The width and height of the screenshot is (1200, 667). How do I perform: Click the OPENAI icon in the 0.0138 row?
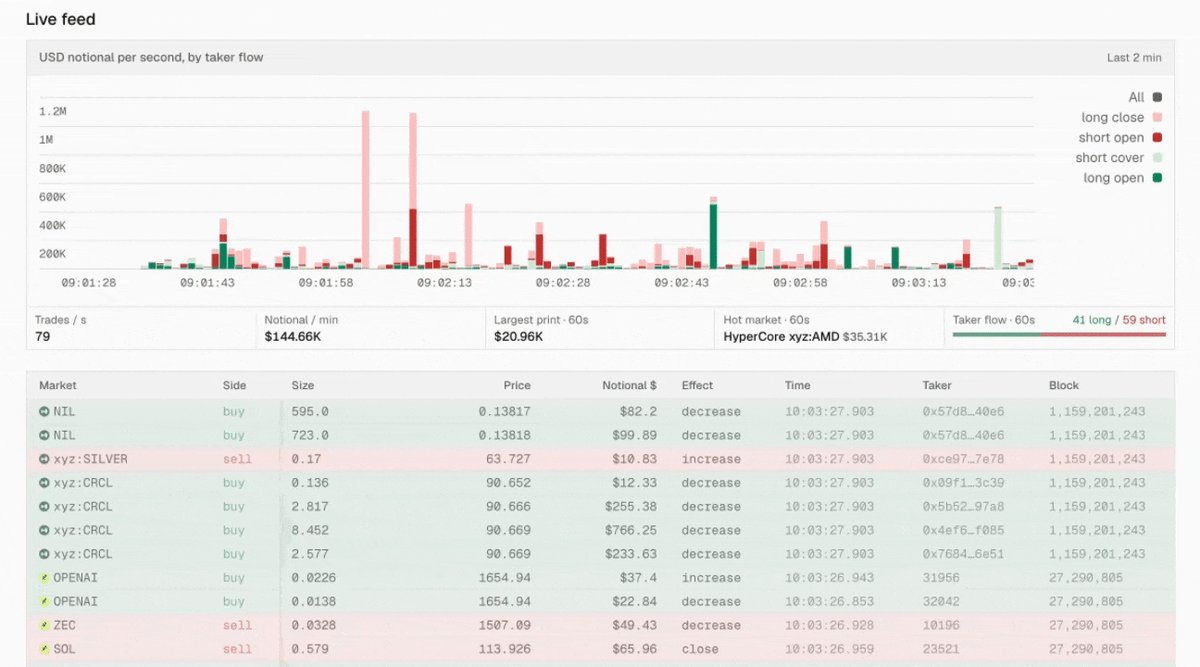[44, 602]
